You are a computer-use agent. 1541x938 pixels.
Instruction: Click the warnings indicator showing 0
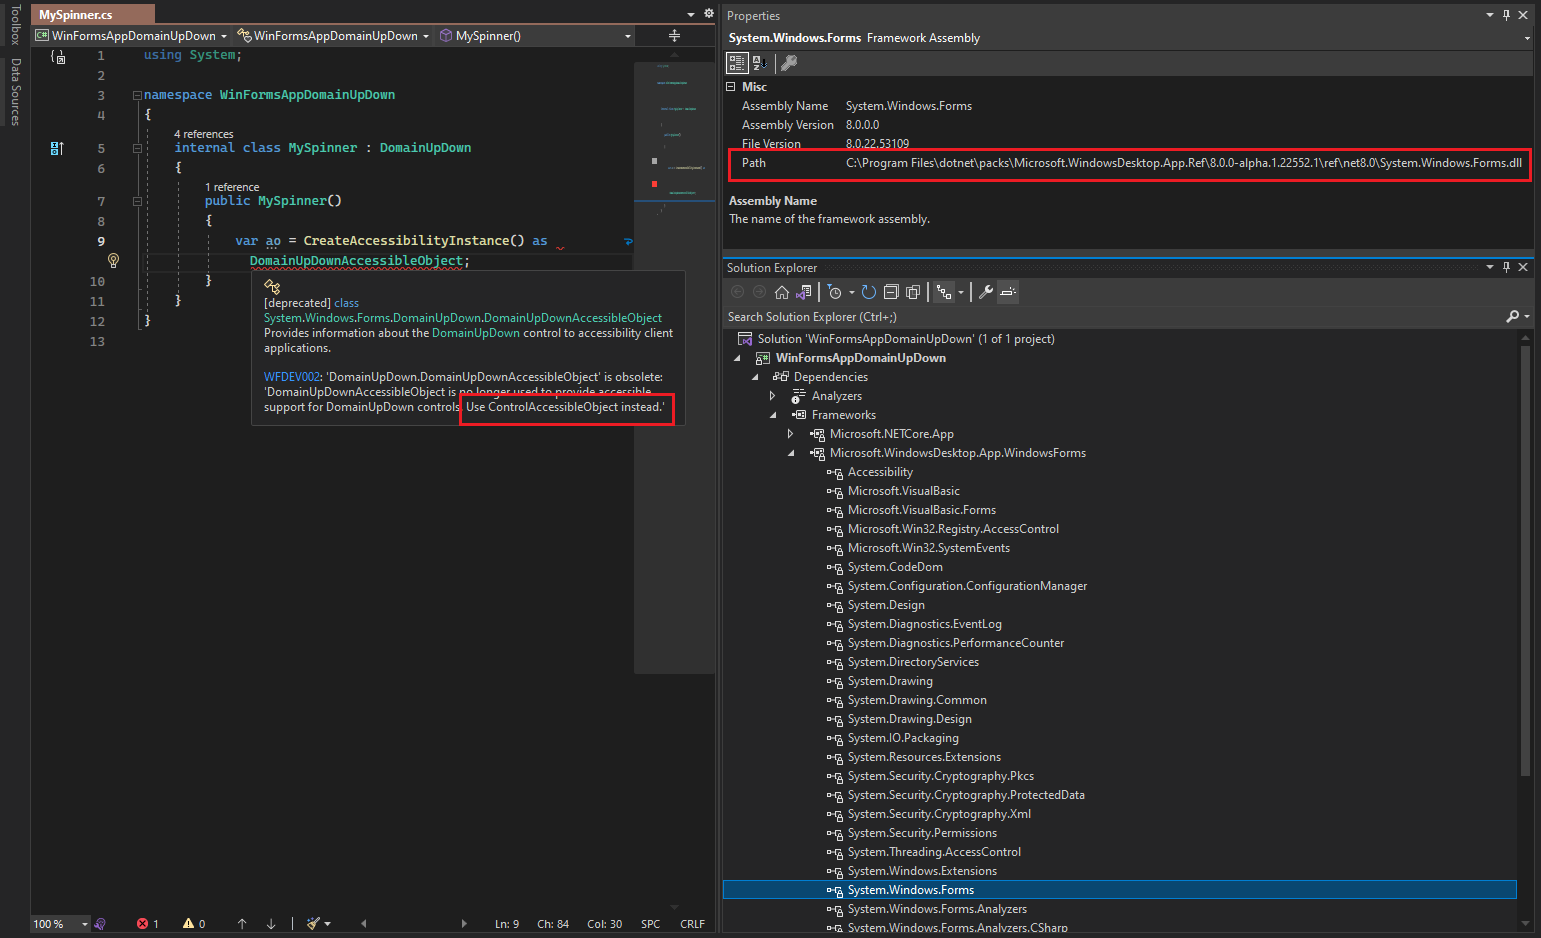[x=194, y=924]
